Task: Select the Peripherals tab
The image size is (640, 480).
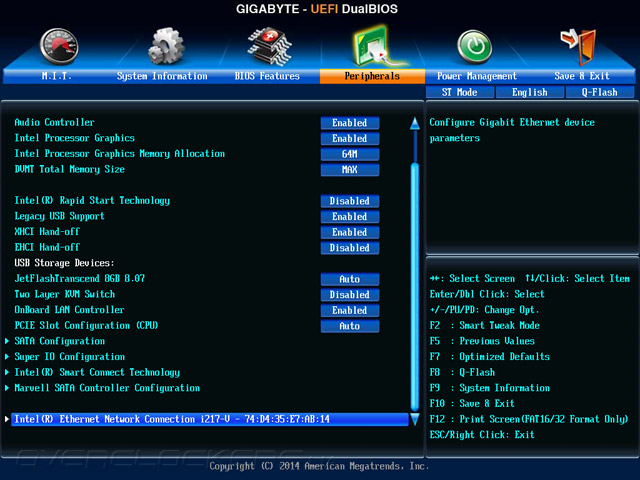Action: click(x=372, y=76)
